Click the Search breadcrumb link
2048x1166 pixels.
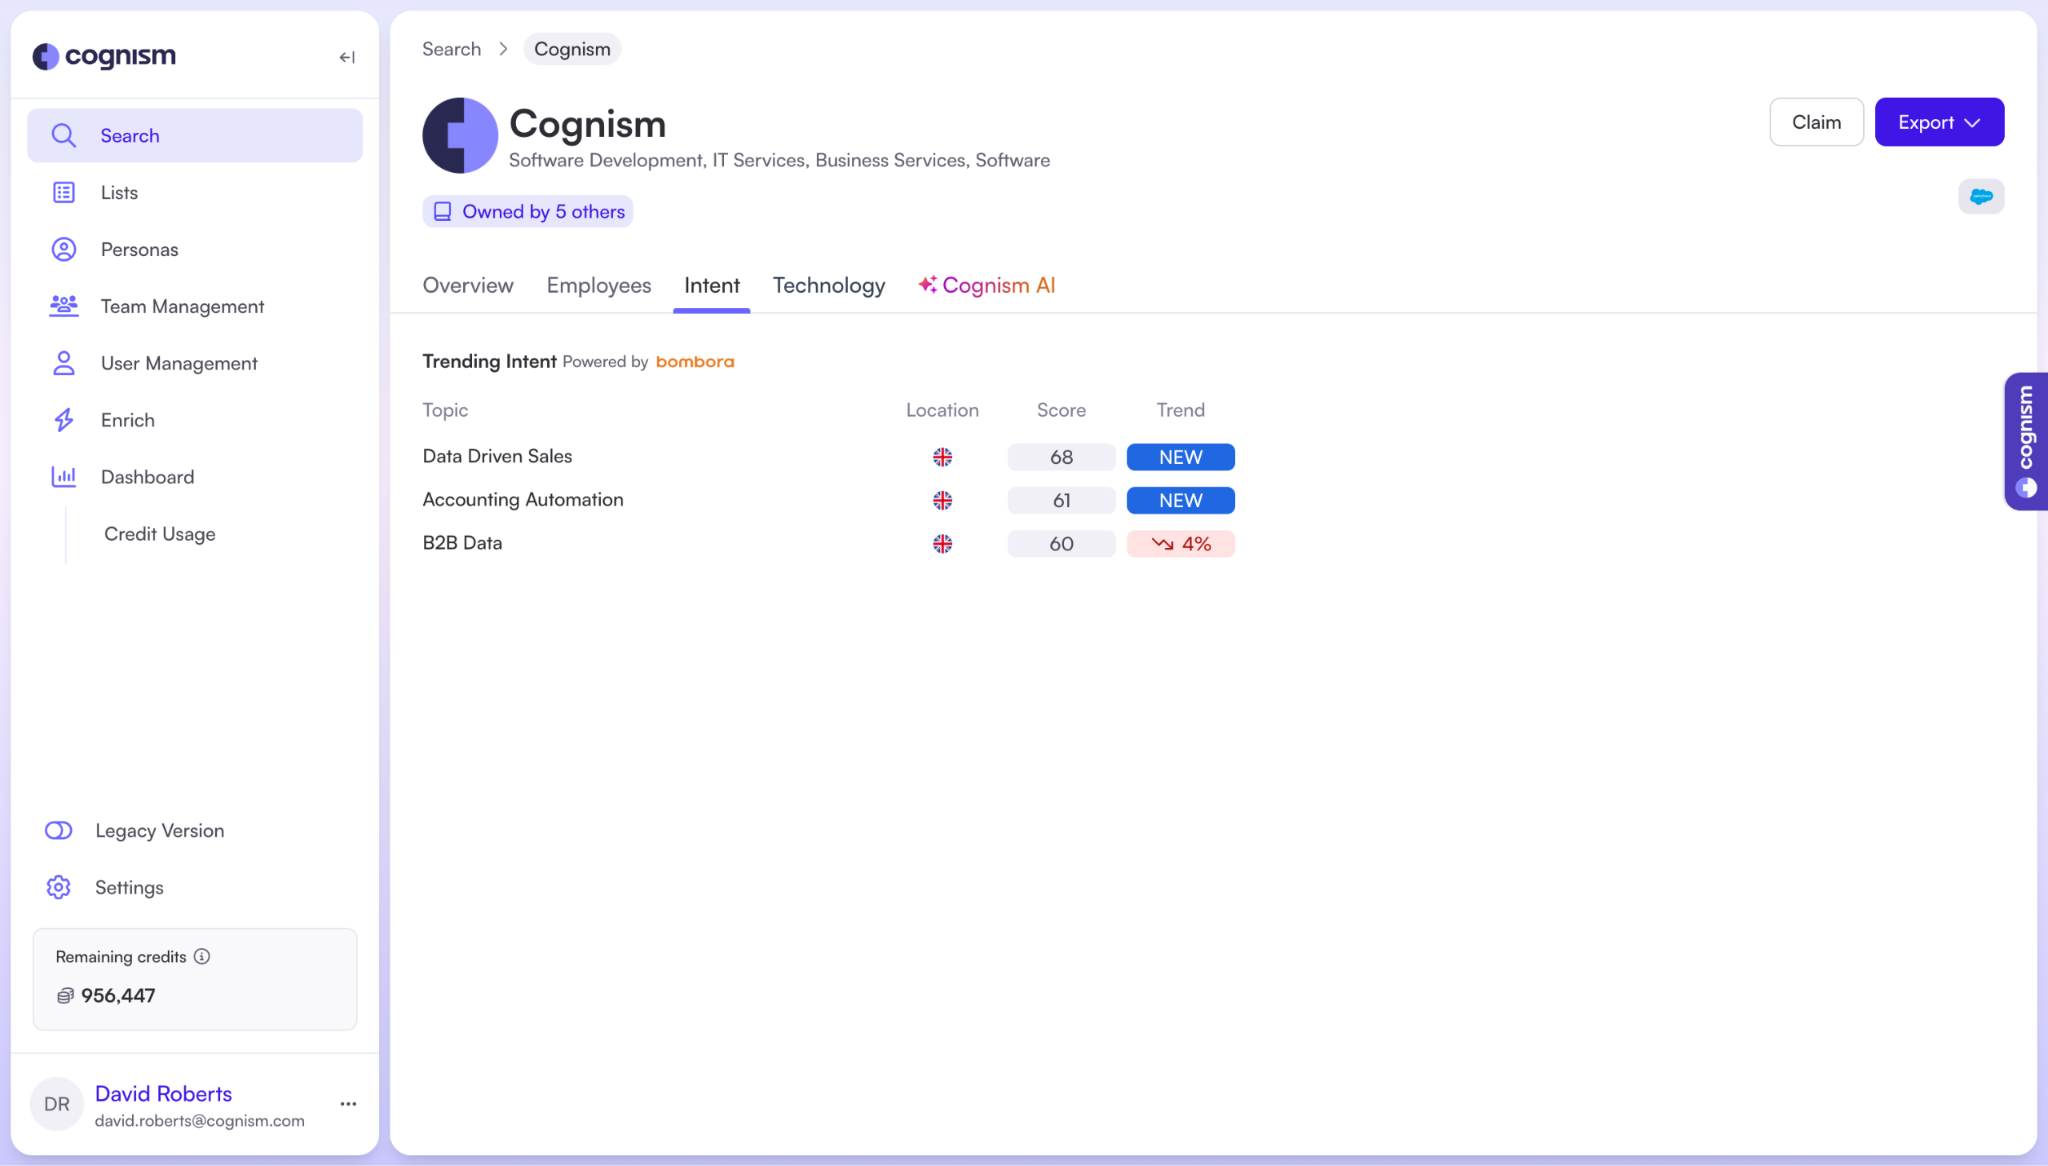coord(451,49)
